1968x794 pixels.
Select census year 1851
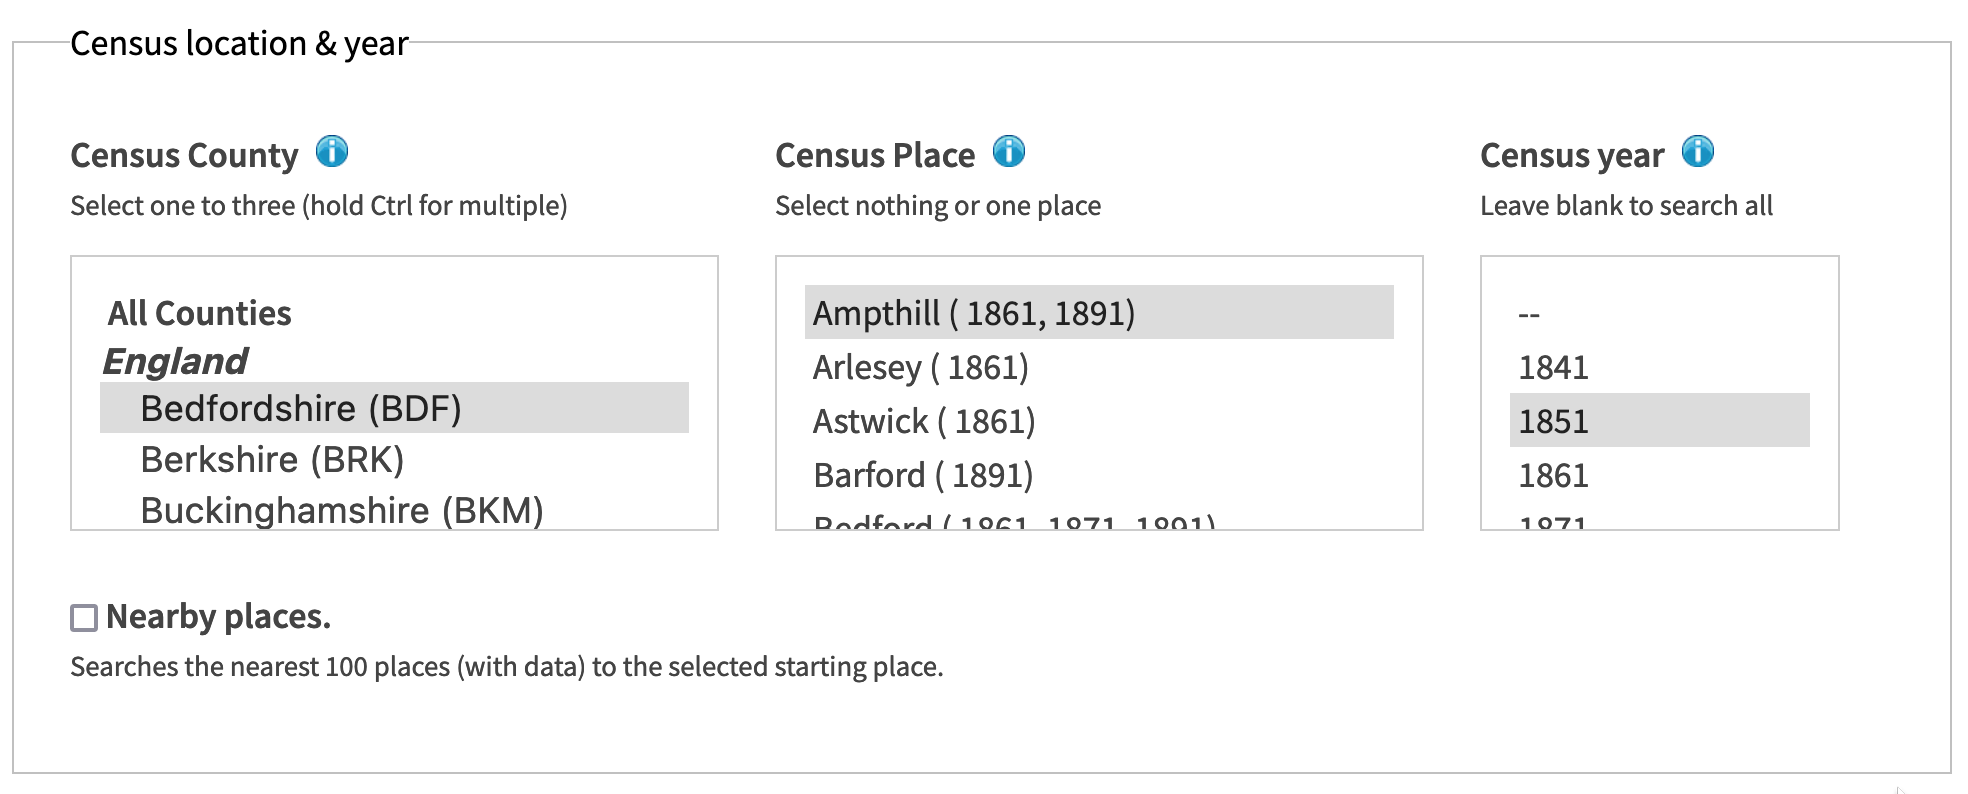point(1553,421)
